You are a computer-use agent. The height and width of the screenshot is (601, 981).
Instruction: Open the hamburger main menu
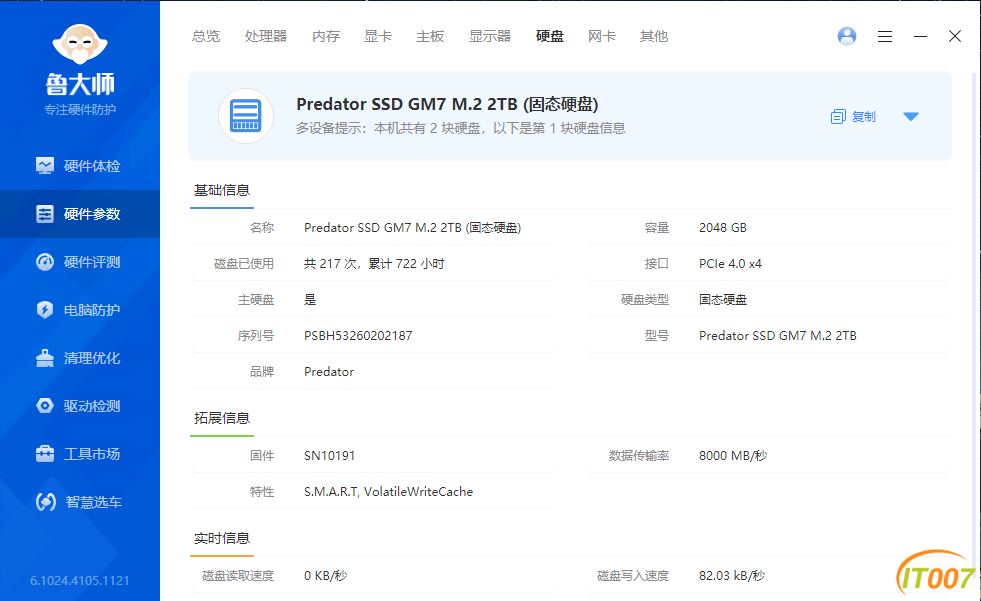885,36
